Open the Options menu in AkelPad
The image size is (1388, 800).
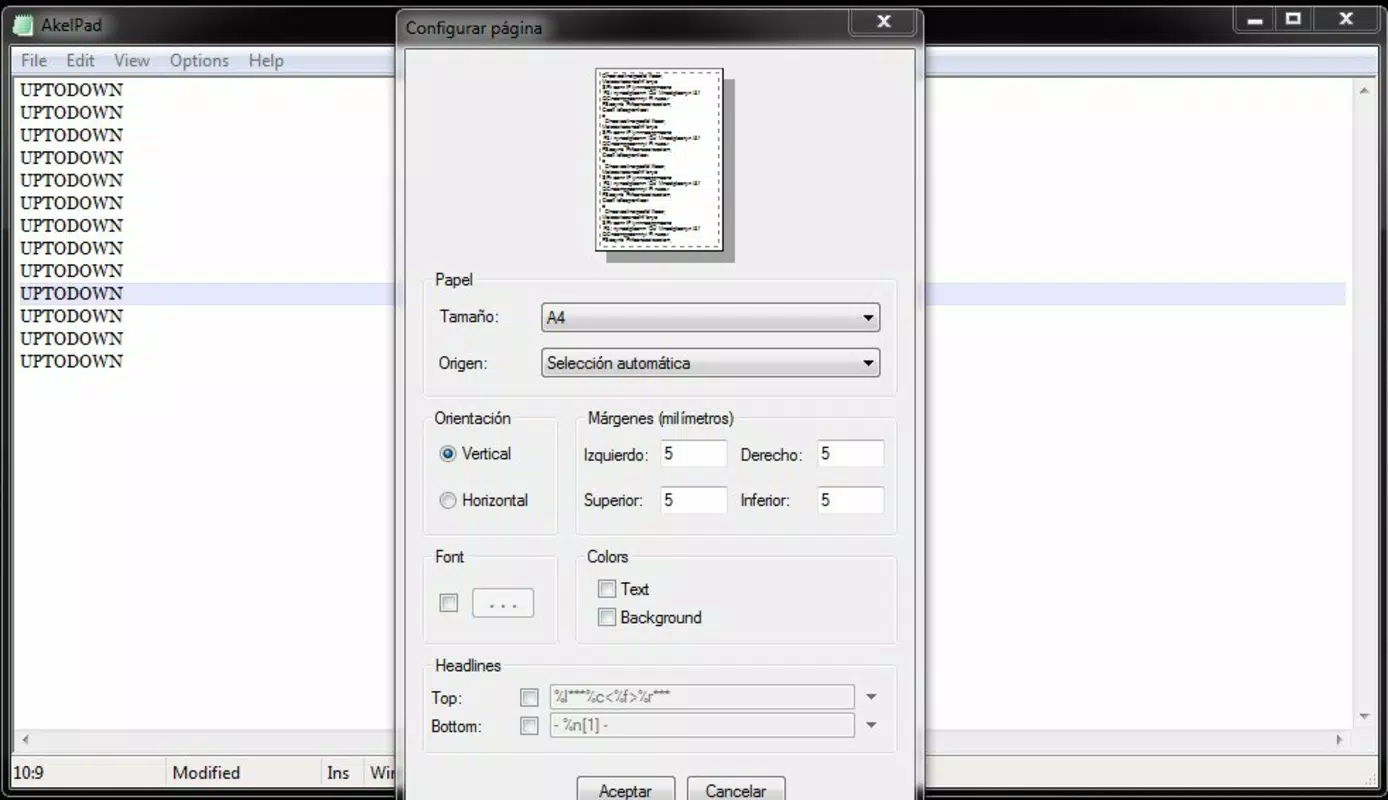click(199, 61)
